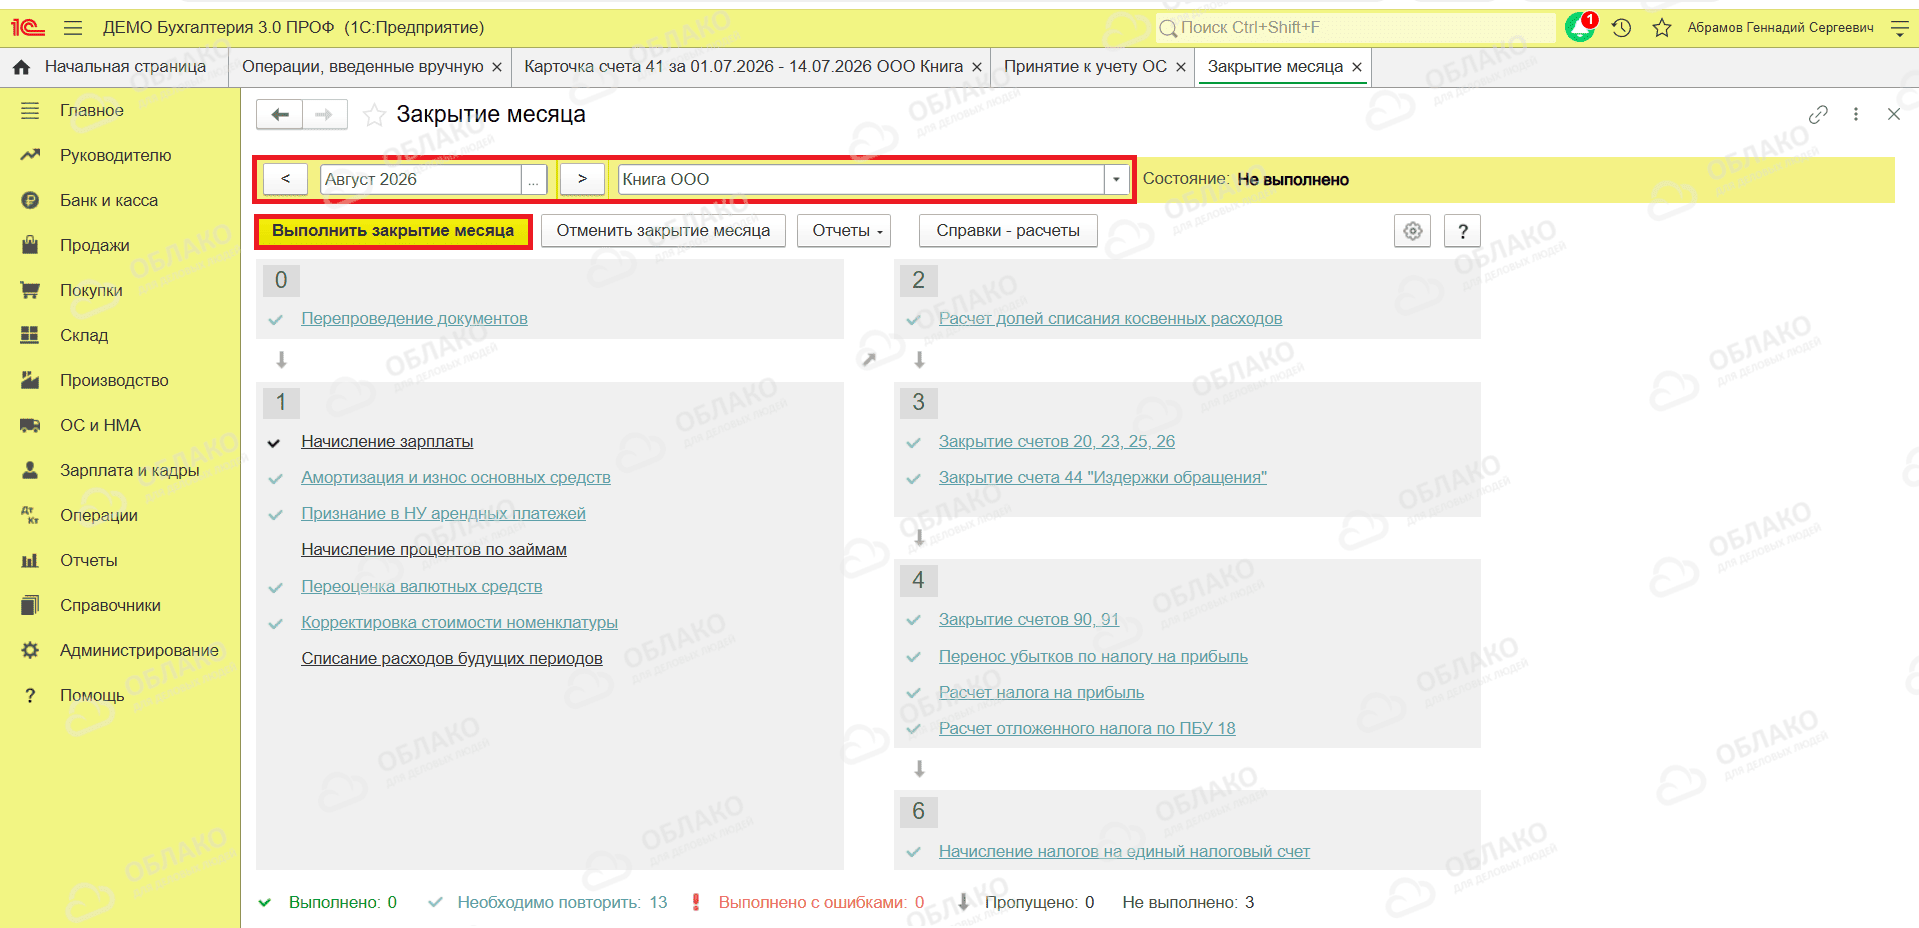The image size is (1919, 928).
Task: Close the Закрытие месяца tab
Action: (1357, 67)
